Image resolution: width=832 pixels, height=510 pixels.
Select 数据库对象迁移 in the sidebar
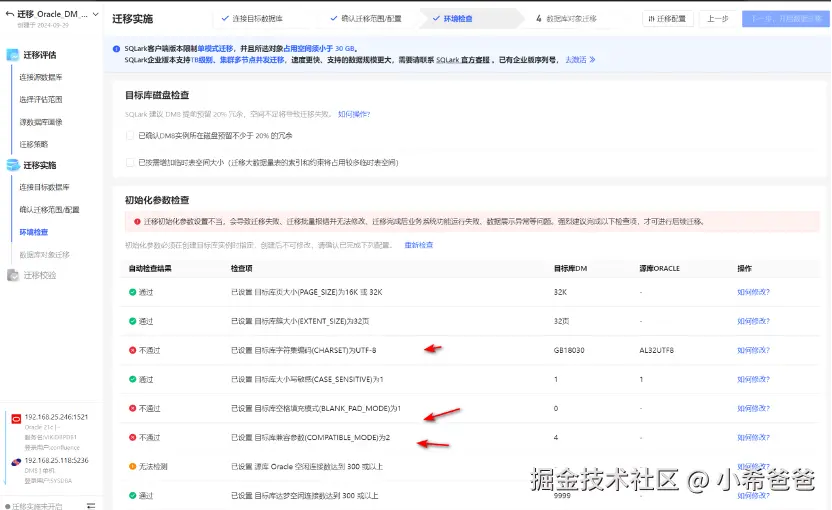[x=45, y=255]
